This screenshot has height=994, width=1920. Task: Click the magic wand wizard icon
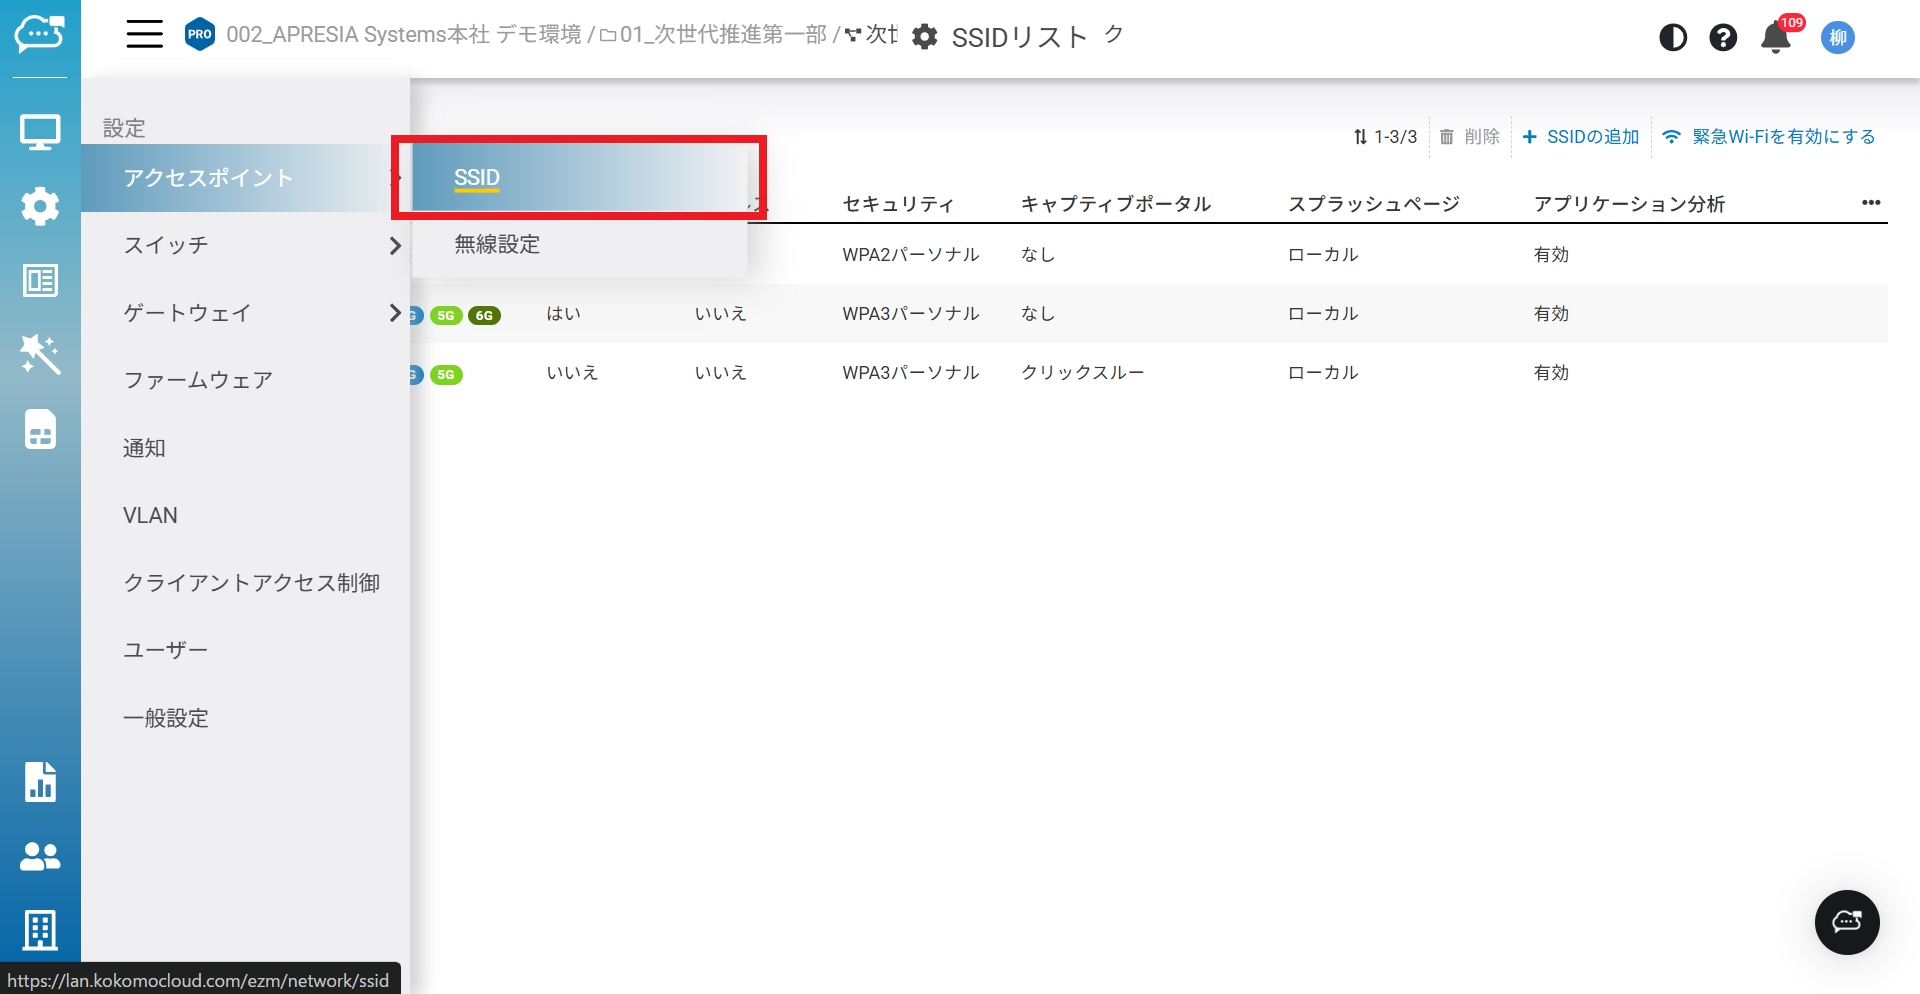click(40, 355)
